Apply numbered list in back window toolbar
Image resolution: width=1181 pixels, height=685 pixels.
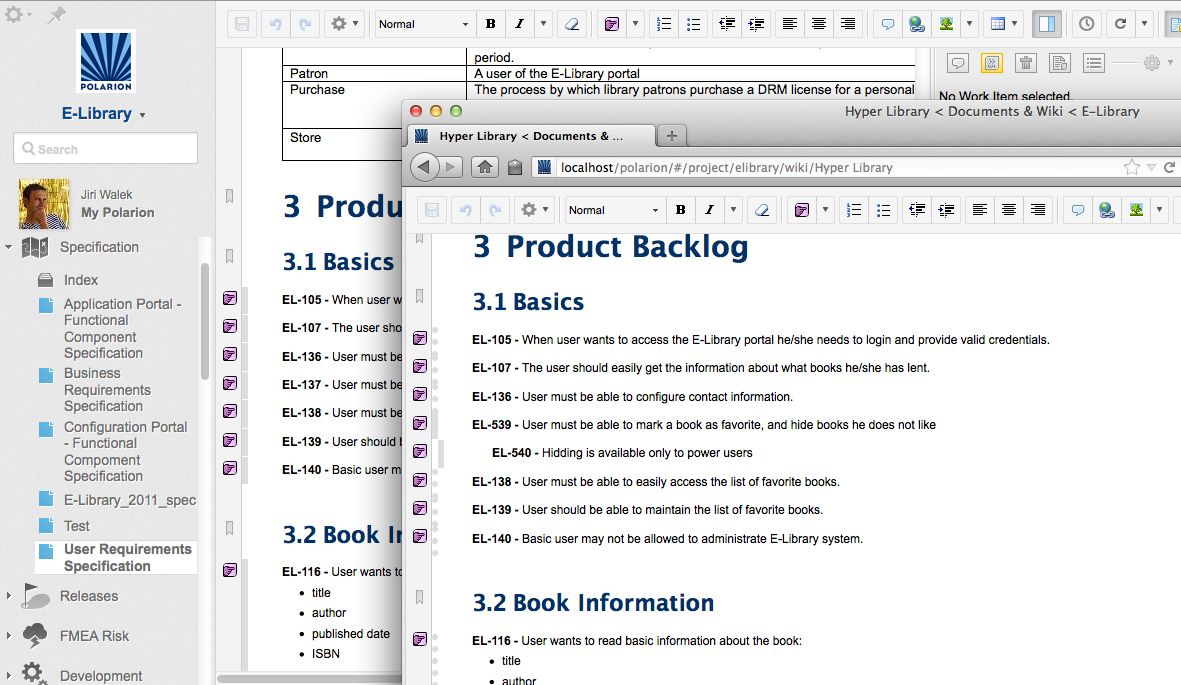pyautogui.click(x=664, y=24)
